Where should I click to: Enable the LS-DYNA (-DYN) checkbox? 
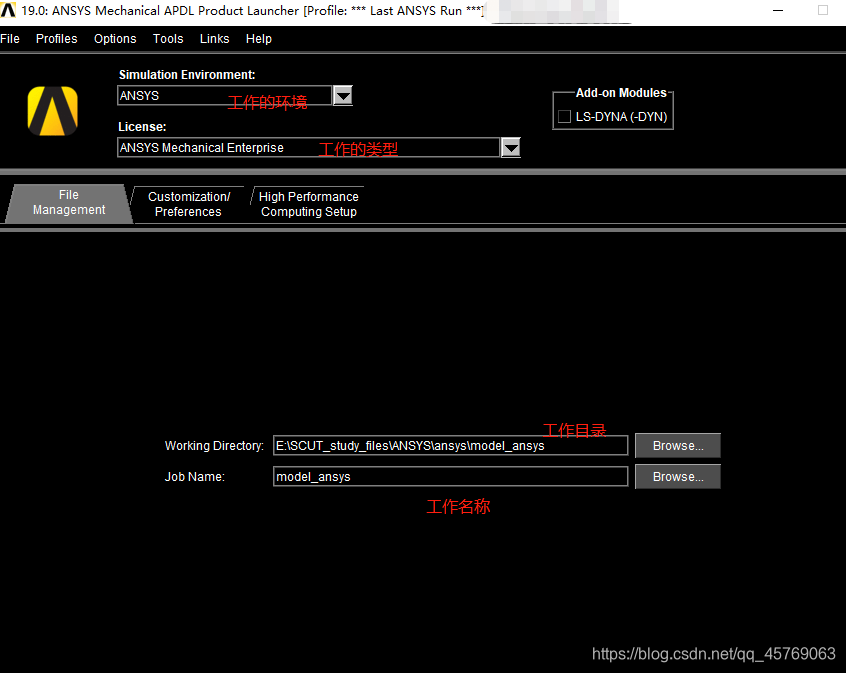tap(564, 117)
